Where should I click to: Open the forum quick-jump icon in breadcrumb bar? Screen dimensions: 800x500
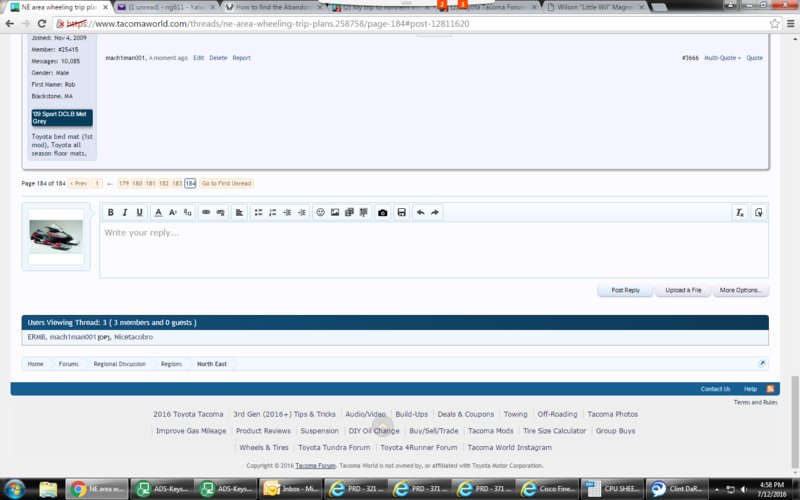762,363
